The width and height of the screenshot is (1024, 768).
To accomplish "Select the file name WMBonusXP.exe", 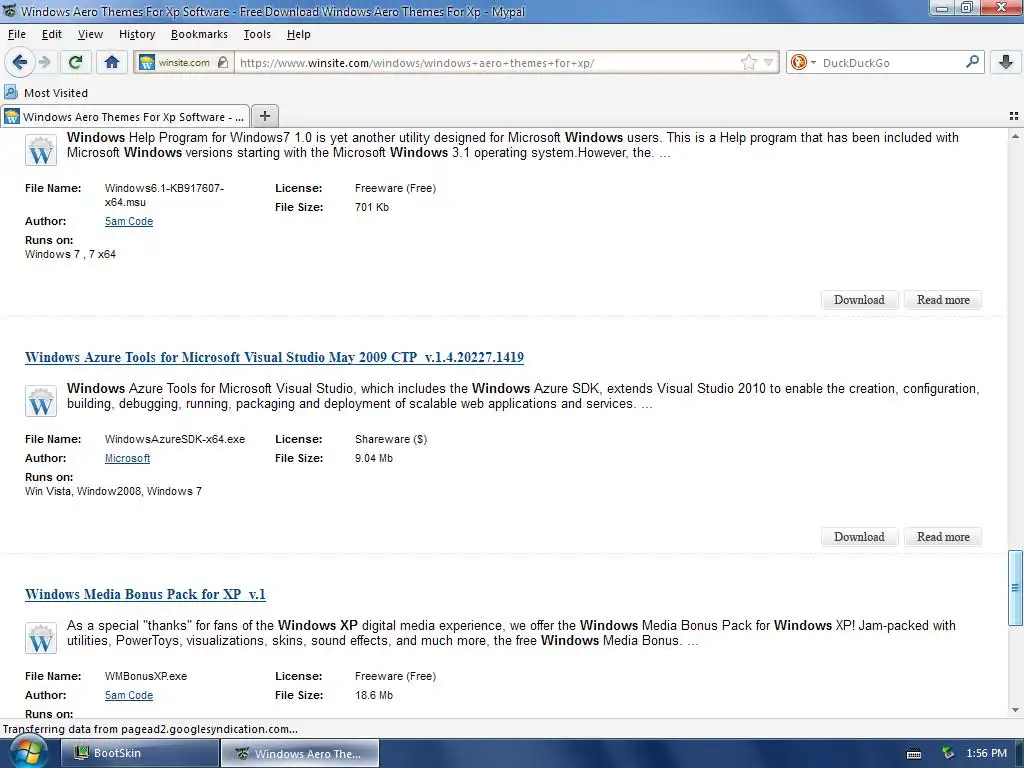I will 146,677.
